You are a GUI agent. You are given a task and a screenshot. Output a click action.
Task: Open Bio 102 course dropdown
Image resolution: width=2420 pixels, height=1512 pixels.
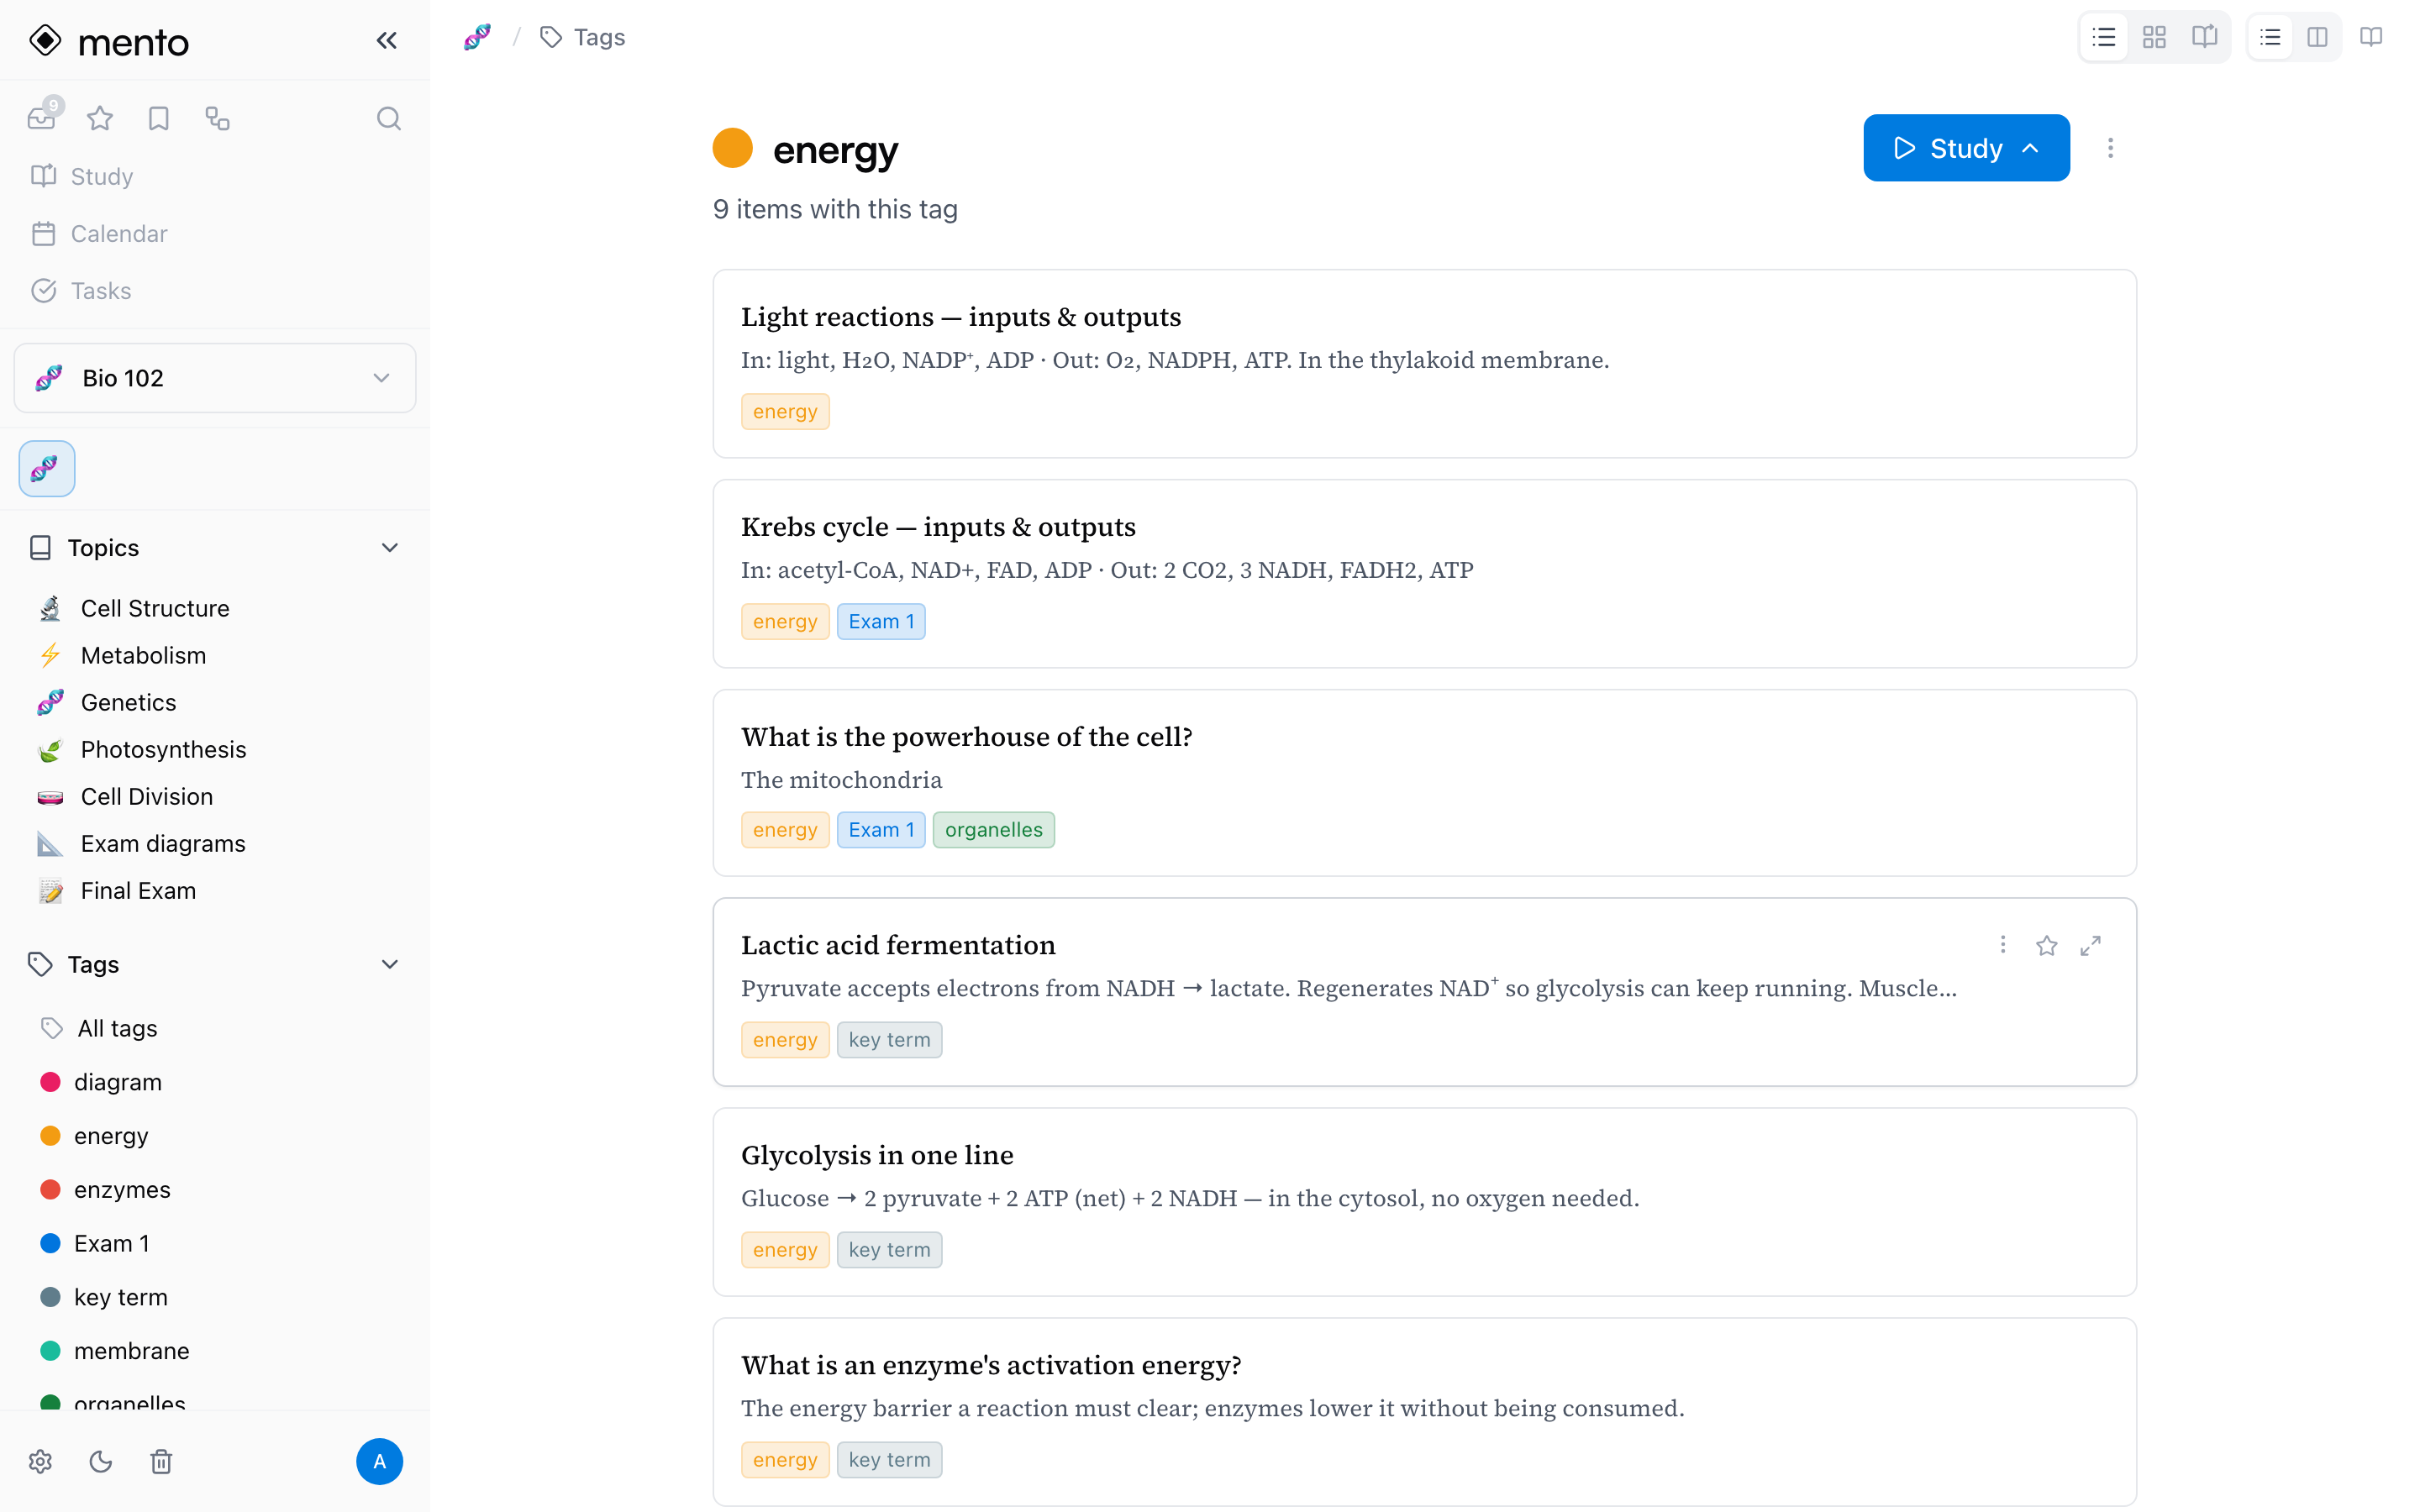pyautogui.click(x=215, y=378)
